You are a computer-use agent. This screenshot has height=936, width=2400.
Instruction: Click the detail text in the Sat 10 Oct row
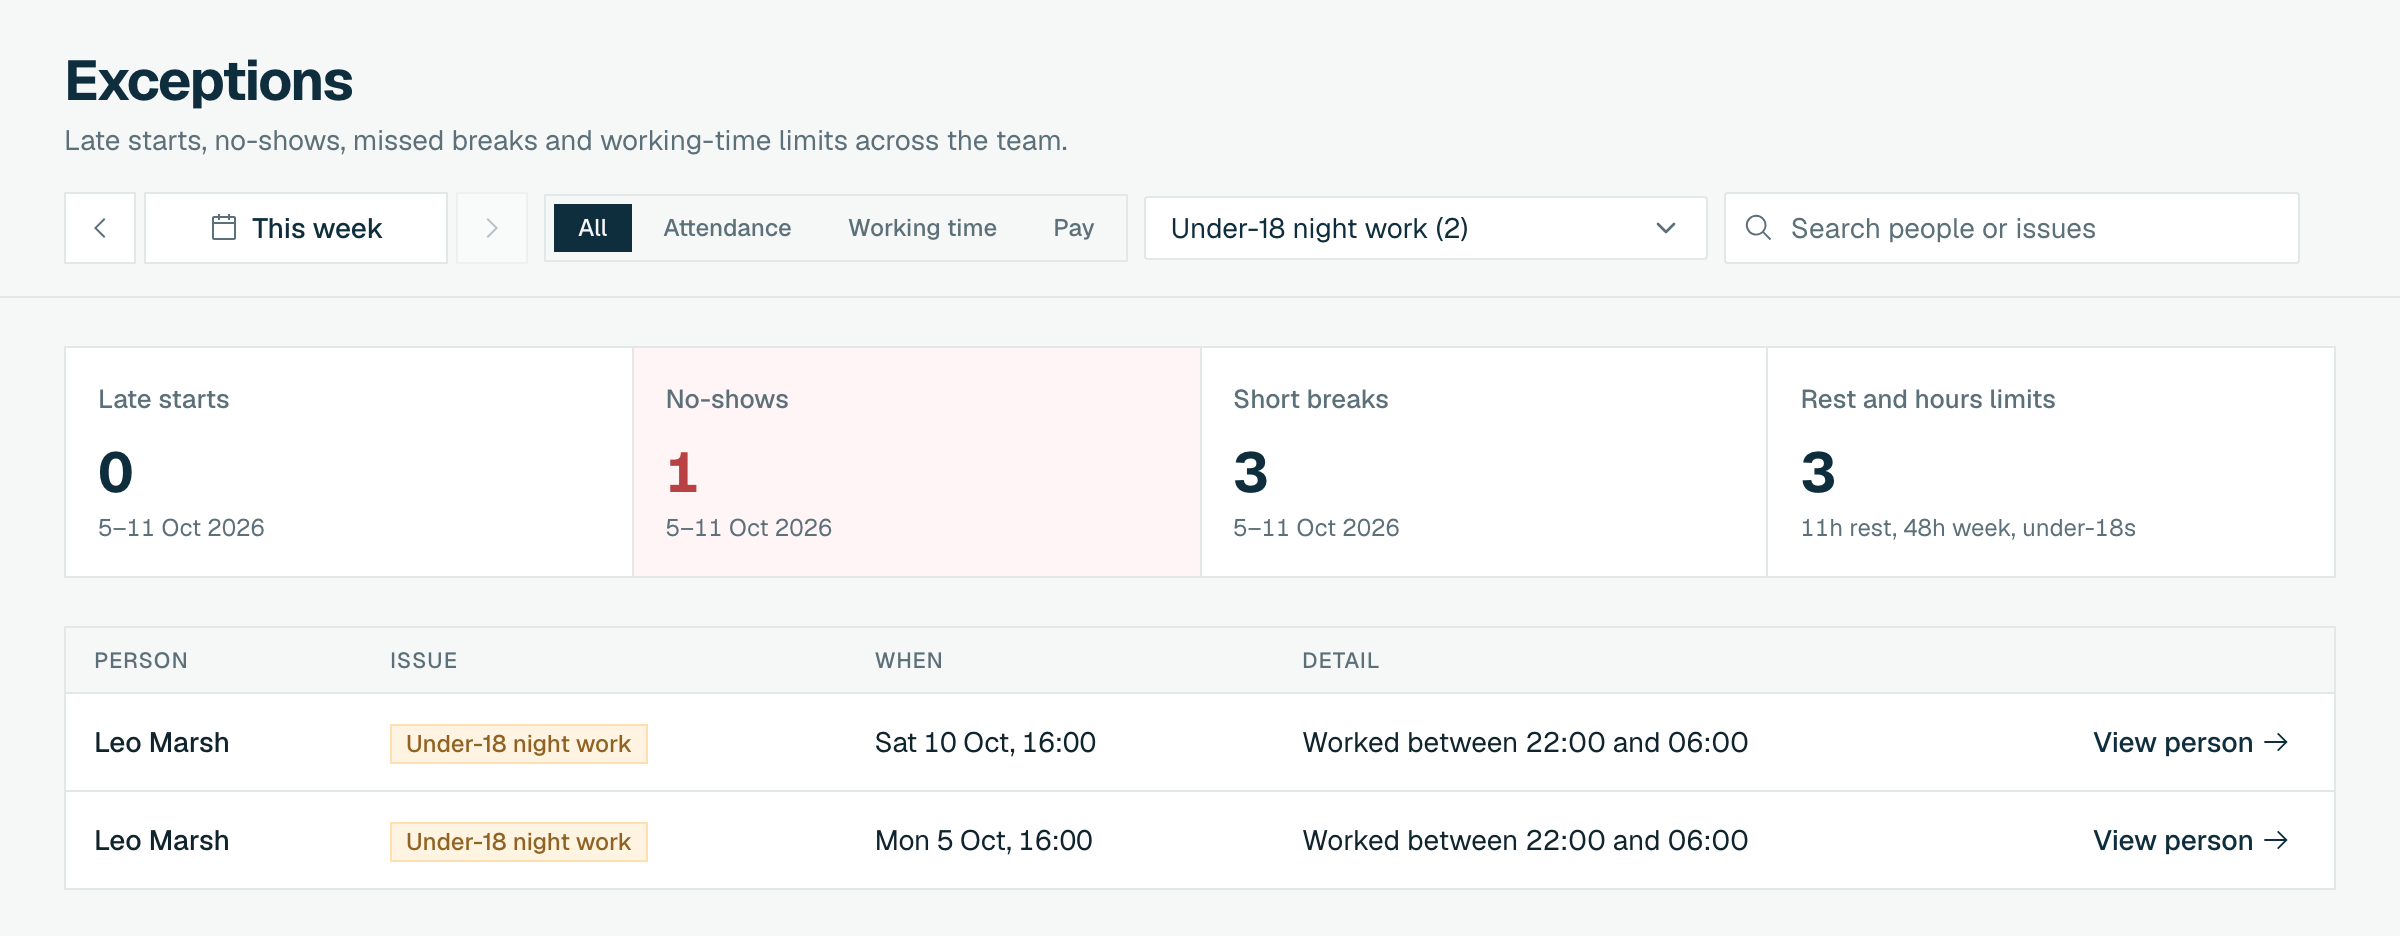(x=1525, y=742)
